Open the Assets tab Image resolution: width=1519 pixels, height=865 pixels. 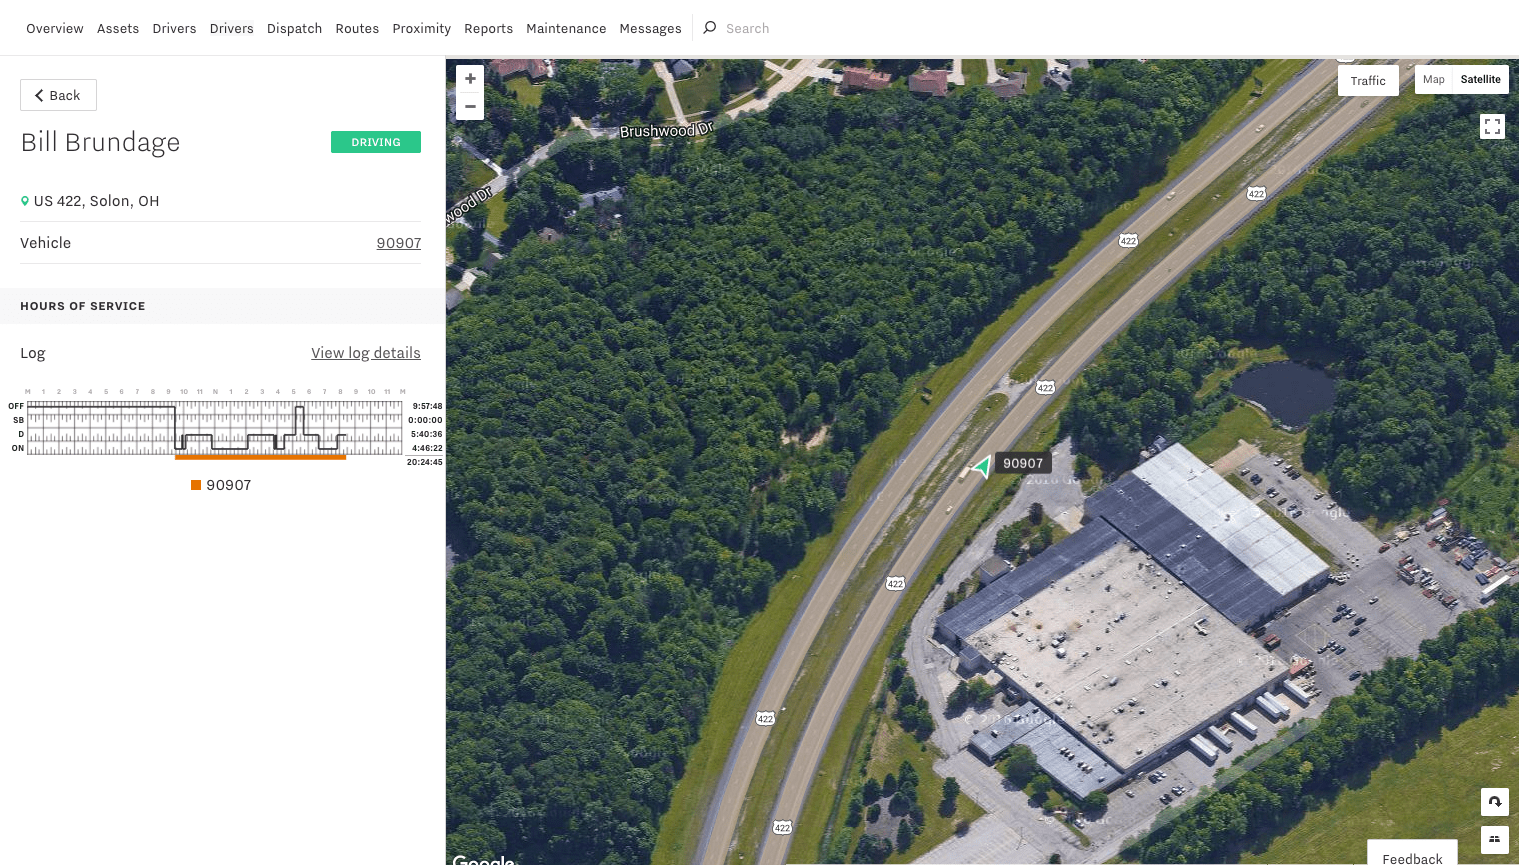pos(118,29)
